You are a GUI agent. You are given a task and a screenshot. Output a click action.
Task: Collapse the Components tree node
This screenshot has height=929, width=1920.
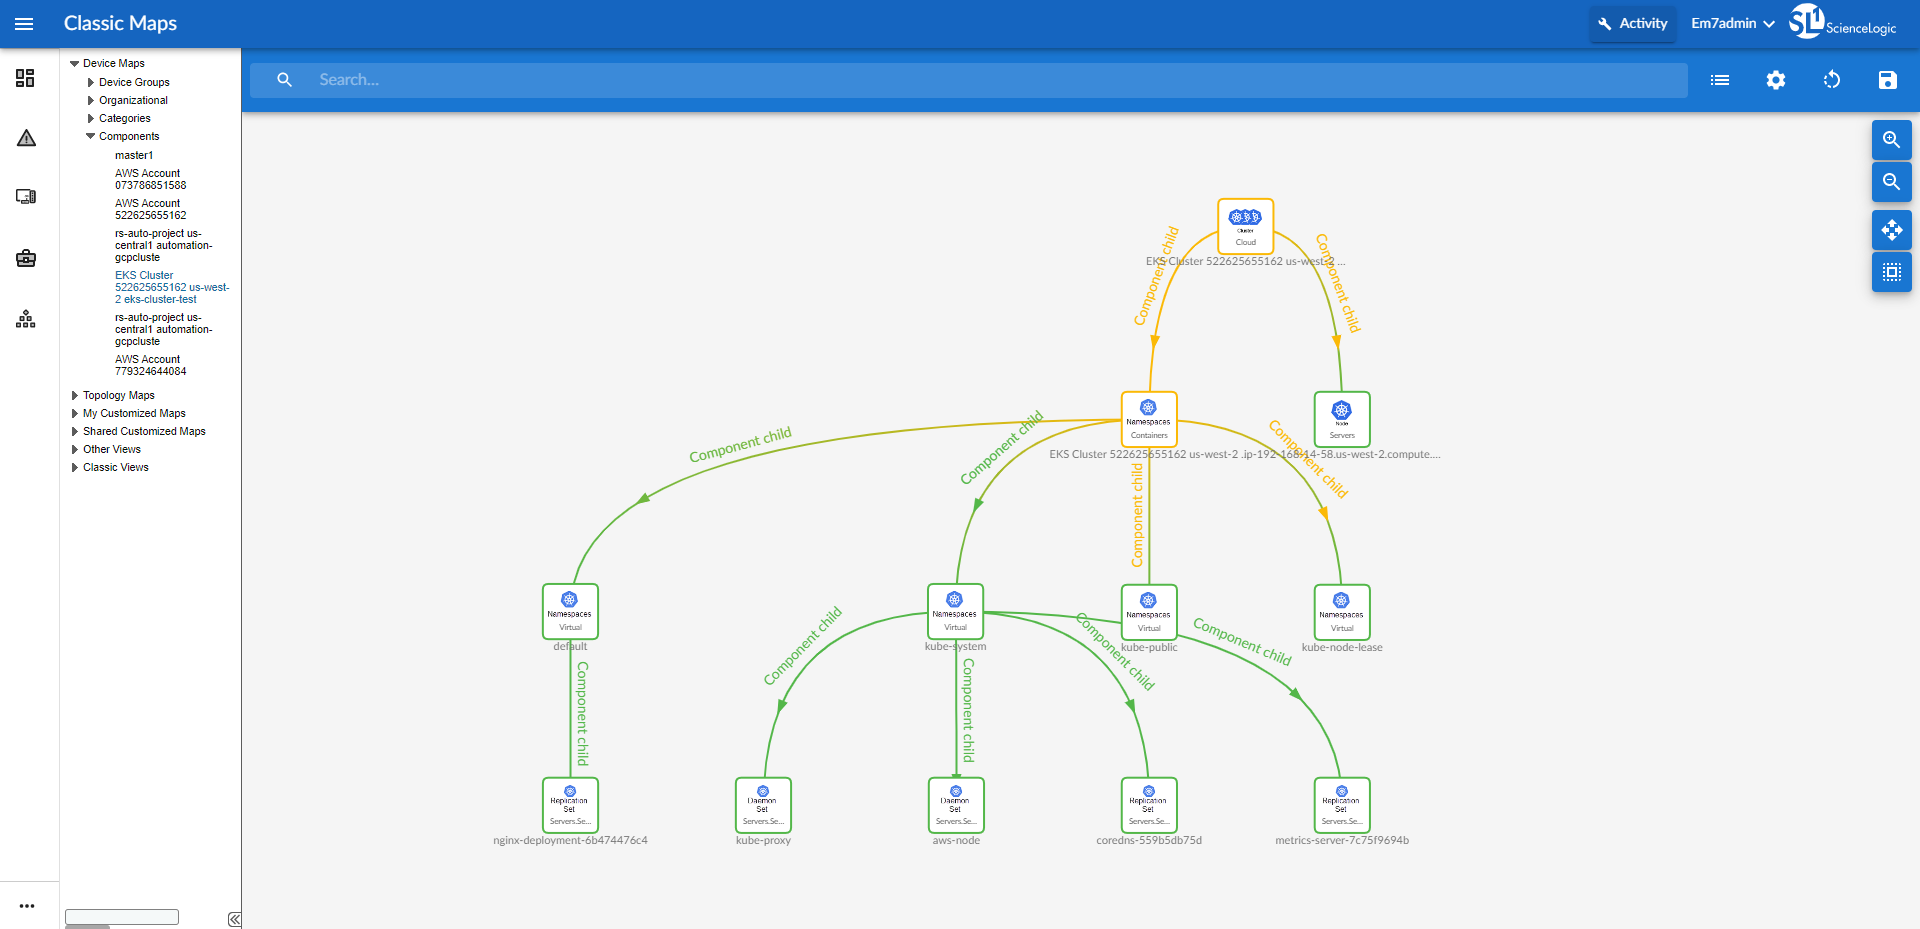coord(91,137)
